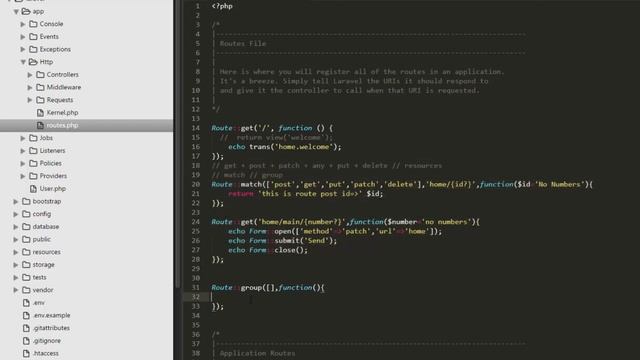Expand the storage folder arrow
Viewport: 640px width, 360px height.
16,264
